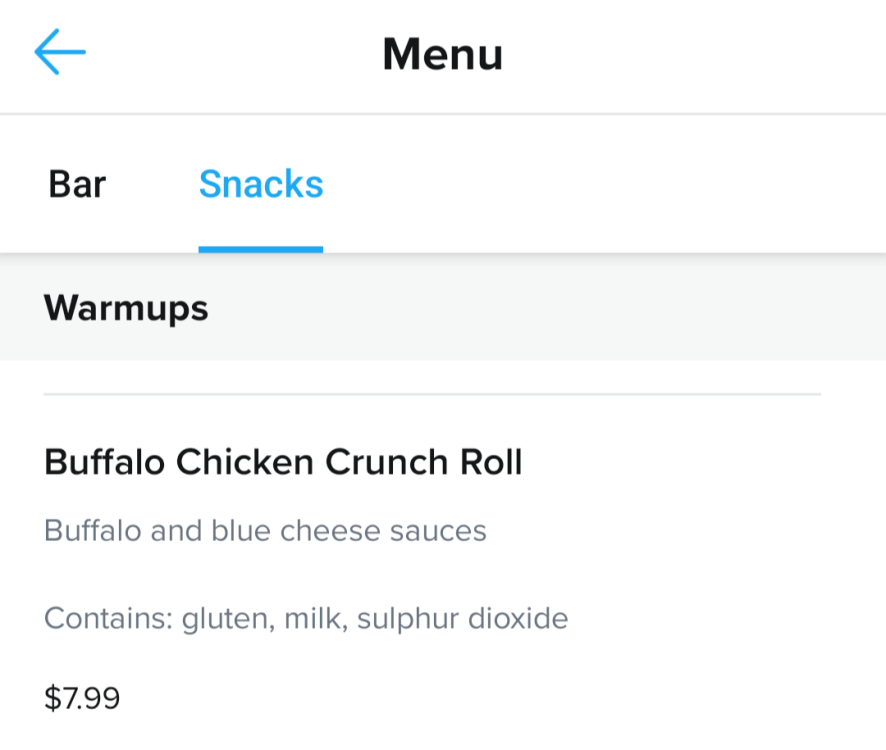886x750 pixels.
Task: Click the Warmups section header
Action: point(126,309)
